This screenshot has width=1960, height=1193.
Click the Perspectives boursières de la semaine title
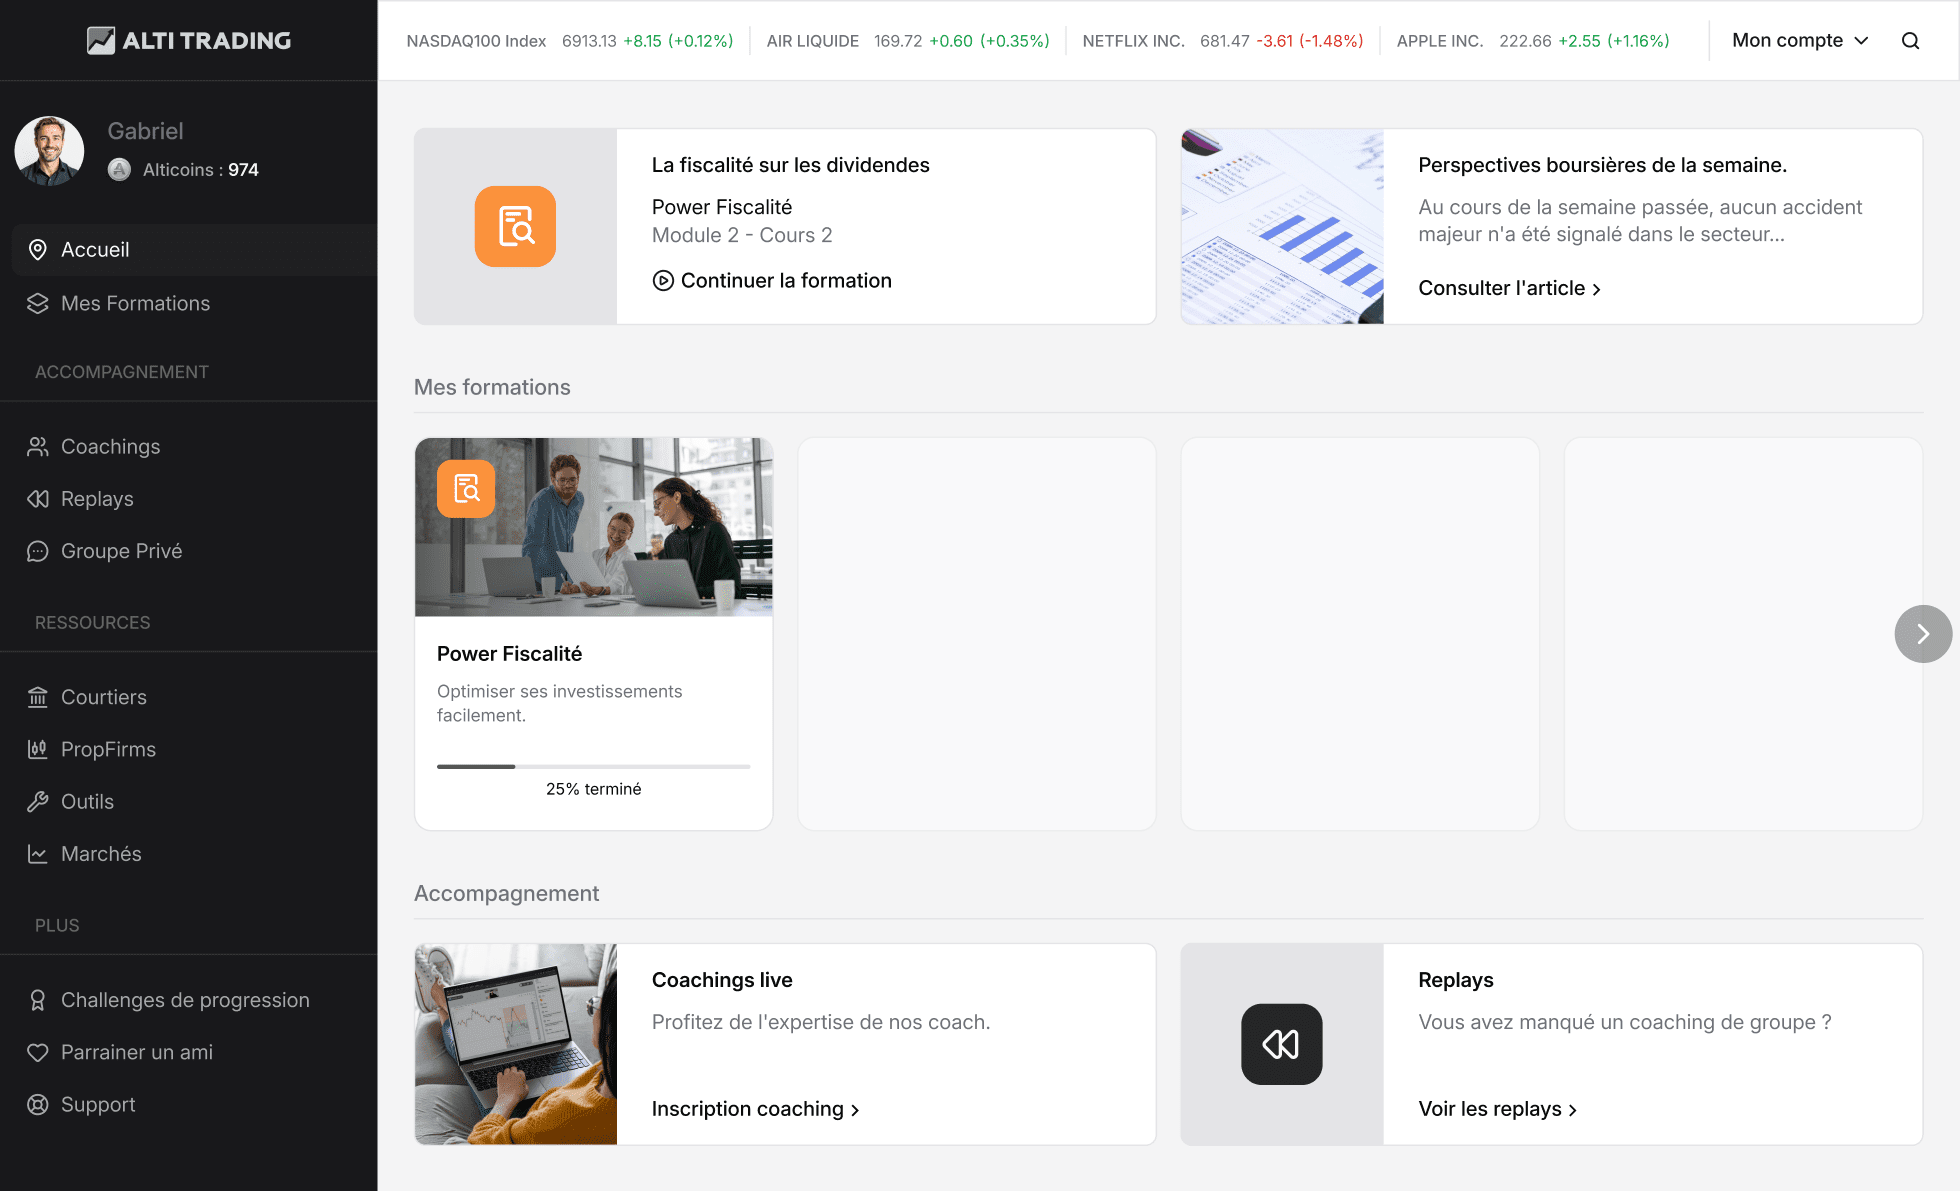pyautogui.click(x=1602, y=165)
